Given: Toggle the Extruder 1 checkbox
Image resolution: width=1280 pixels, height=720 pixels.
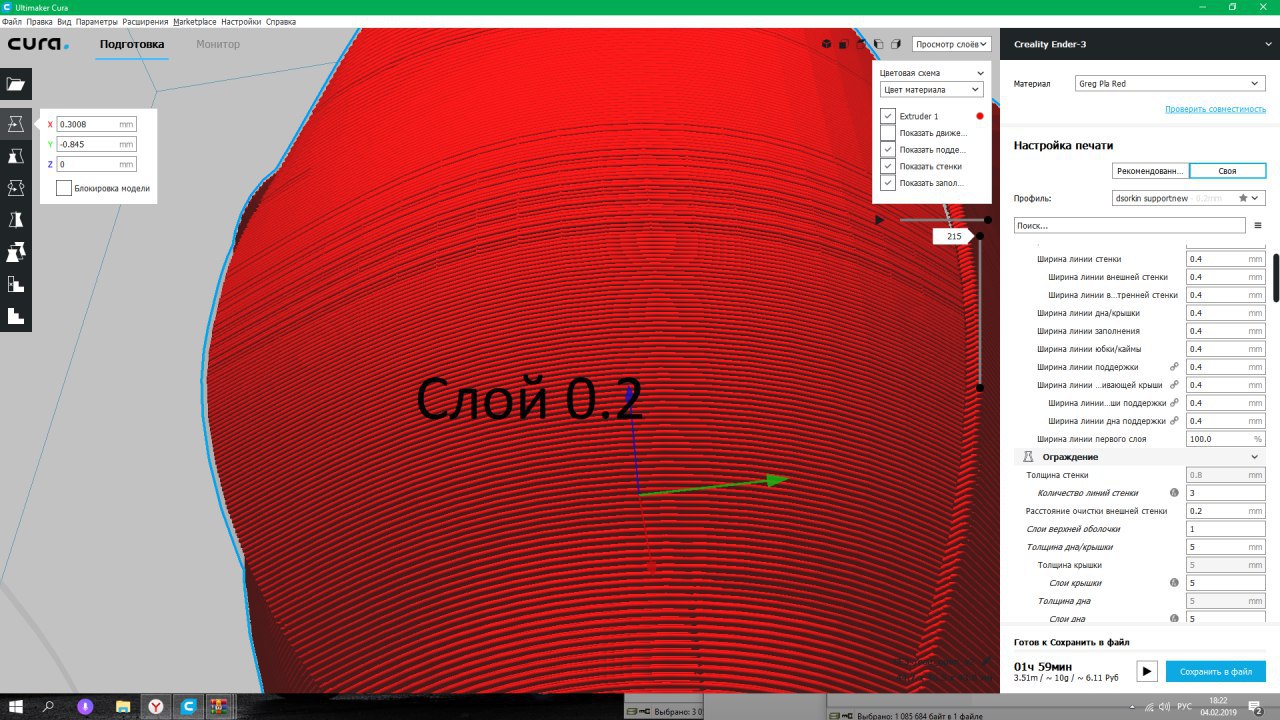Looking at the screenshot, I should [x=888, y=116].
